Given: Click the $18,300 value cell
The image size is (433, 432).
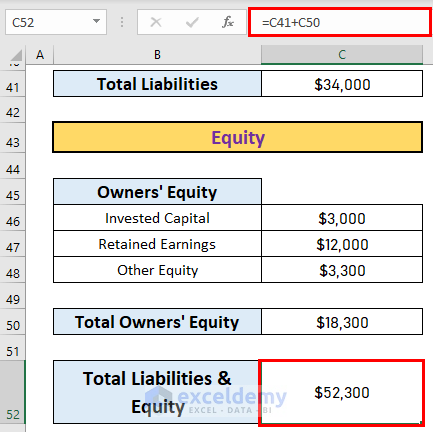Looking at the screenshot, I should pos(342,322).
